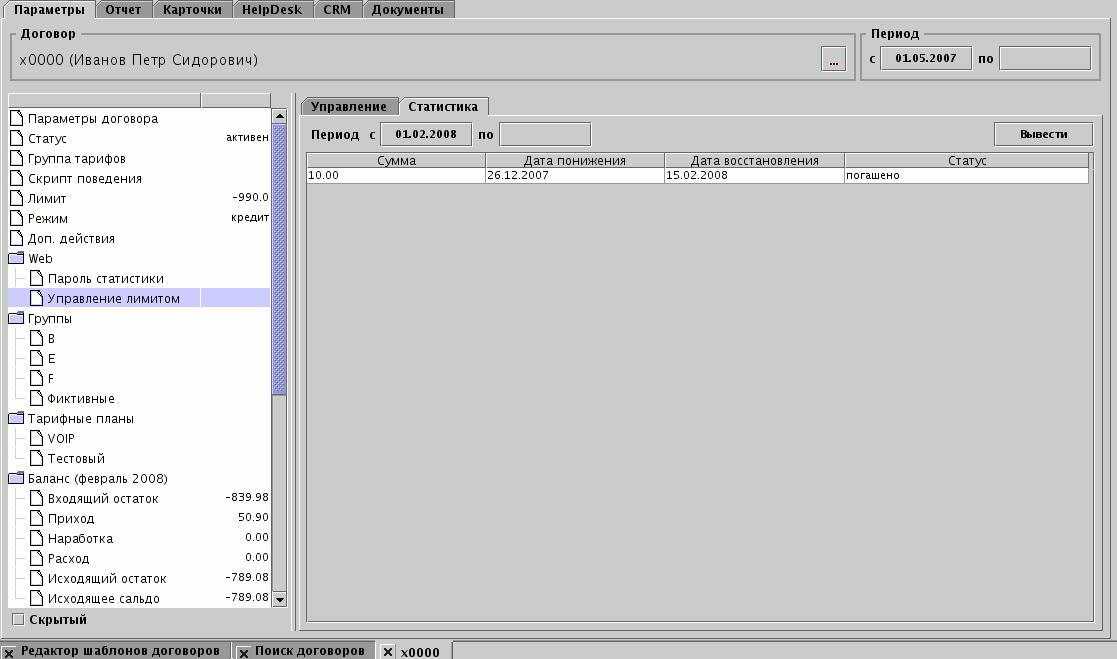
Task: Collapse the Баланс (февраль 2008) folder
Action: pyautogui.click(x=16, y=478)
